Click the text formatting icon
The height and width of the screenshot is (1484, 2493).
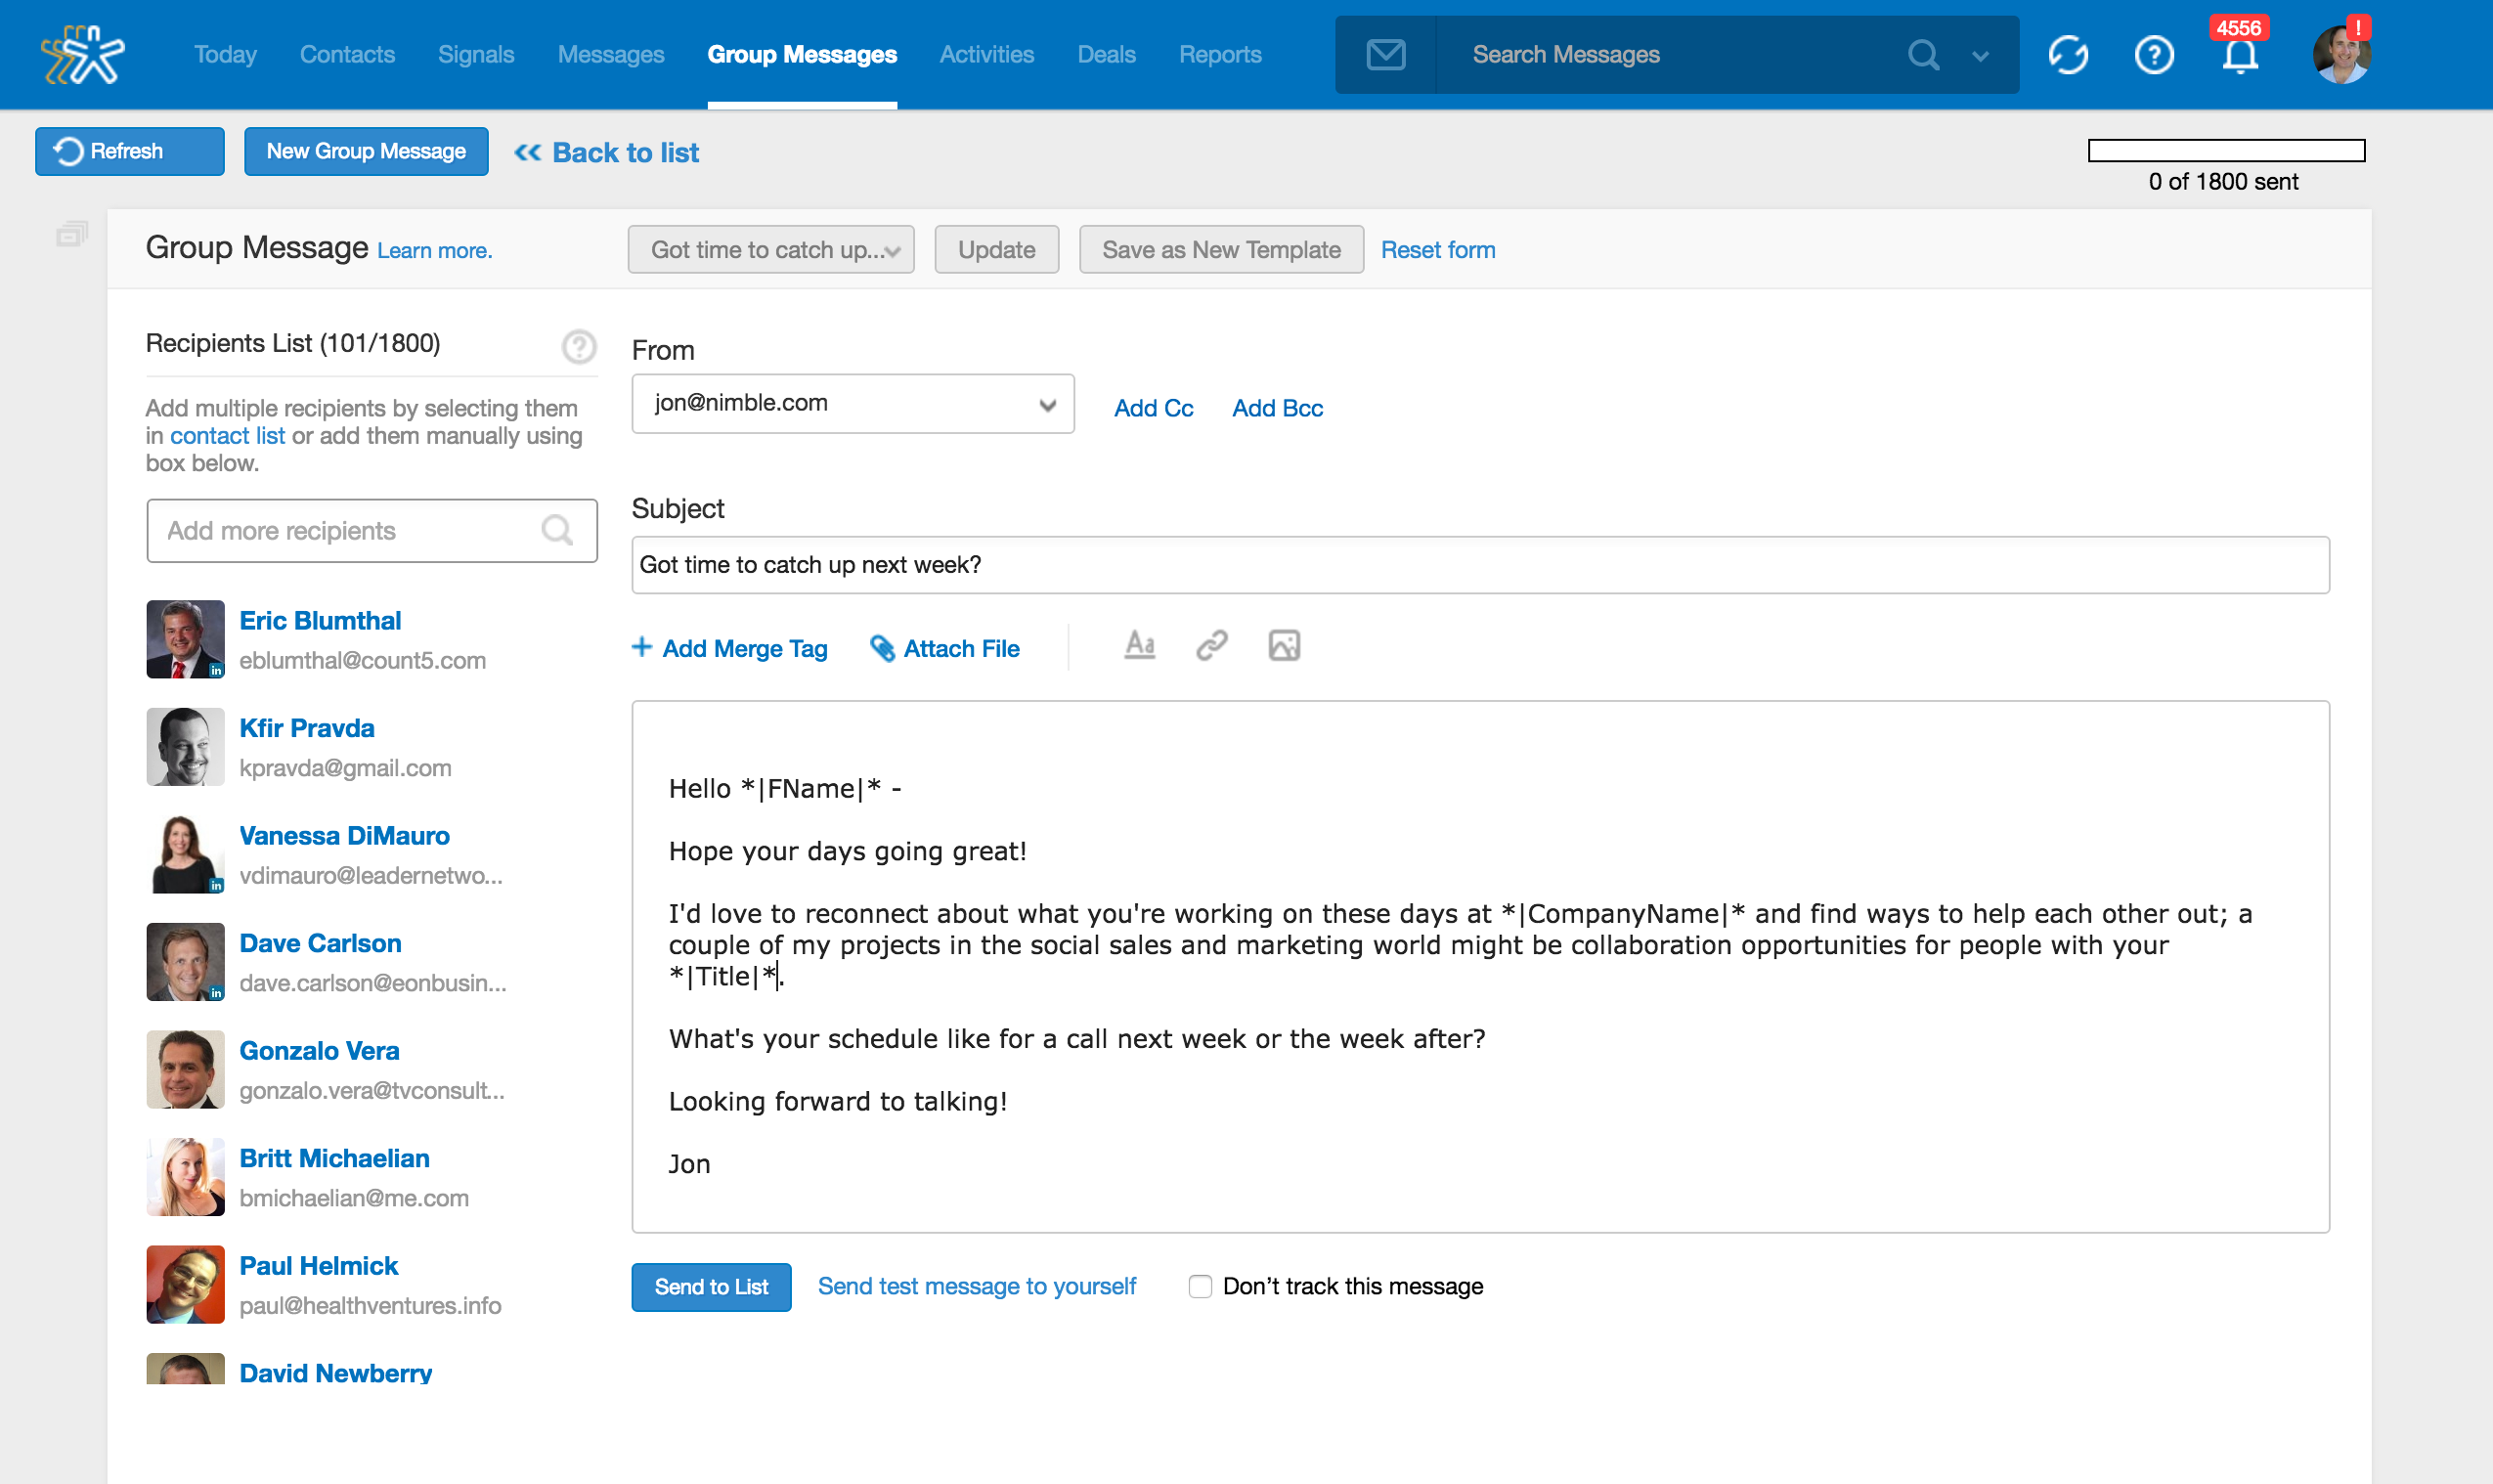(1139, 646)
